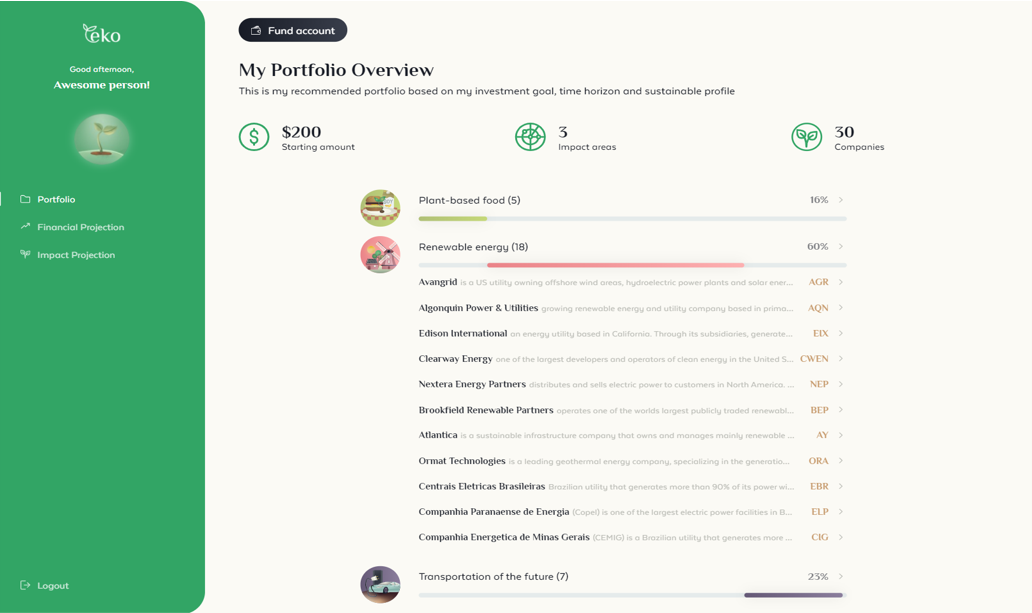The width and height of the screenshot is (1032, 613).
Task: Click the BEP ticker symbol
Action: coord(819,410)
